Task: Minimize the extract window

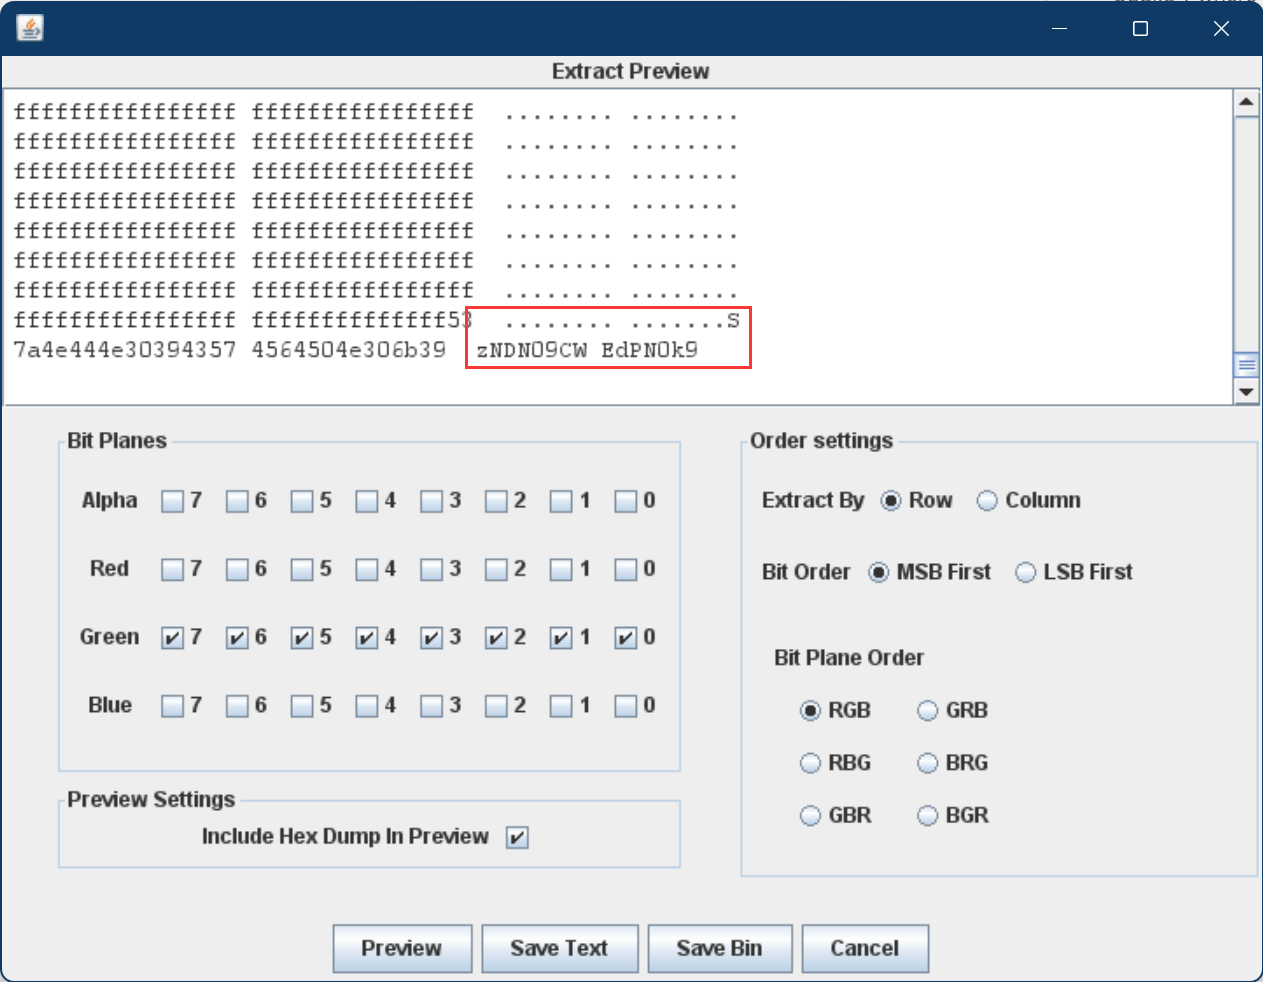Action: 1060,28
